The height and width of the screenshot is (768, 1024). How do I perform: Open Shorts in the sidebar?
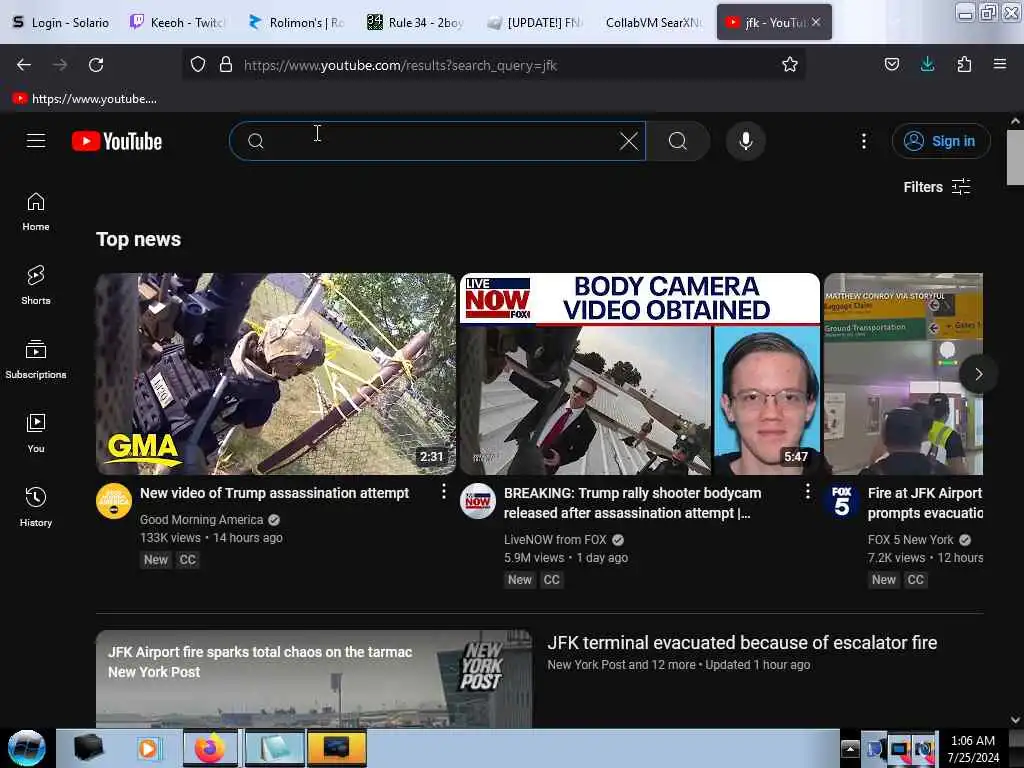coord(36,286)
